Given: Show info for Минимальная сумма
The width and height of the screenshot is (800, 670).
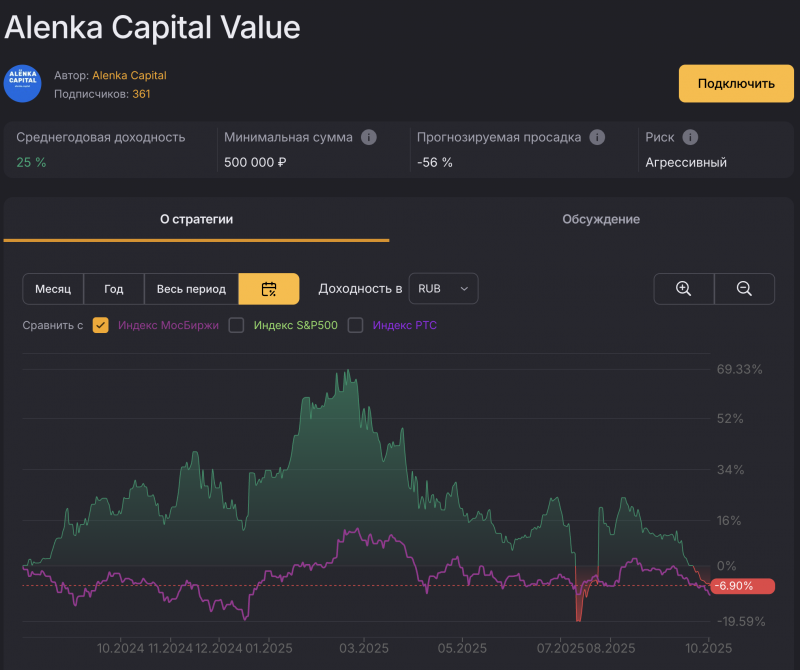Looking at the screenshot, I should [x=369, y=137].
